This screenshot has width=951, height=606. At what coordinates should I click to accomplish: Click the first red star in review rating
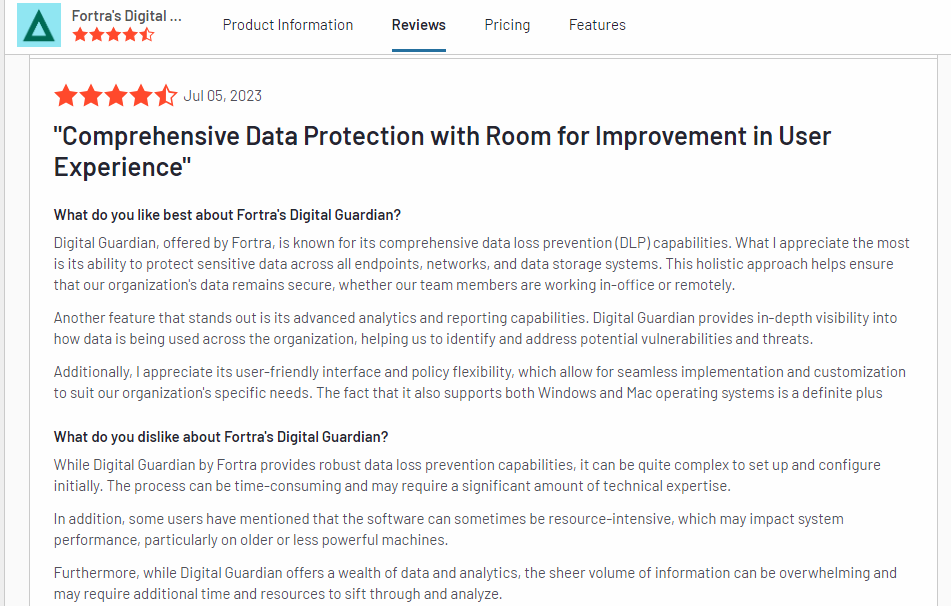coord(68,95)
